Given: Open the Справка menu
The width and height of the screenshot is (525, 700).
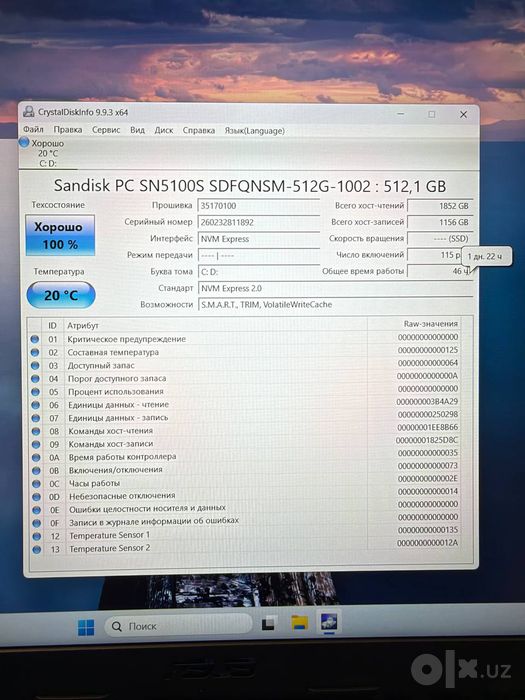Looking at the screenshot, I should coord(199,130).
